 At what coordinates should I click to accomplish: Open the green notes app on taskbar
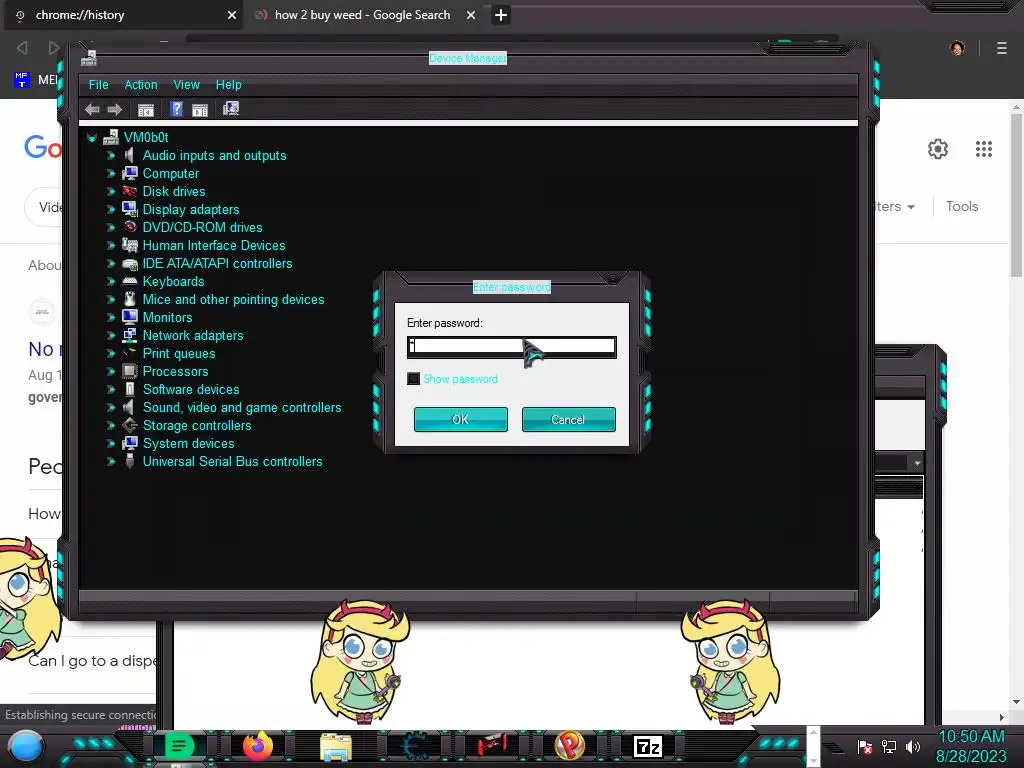178,746
